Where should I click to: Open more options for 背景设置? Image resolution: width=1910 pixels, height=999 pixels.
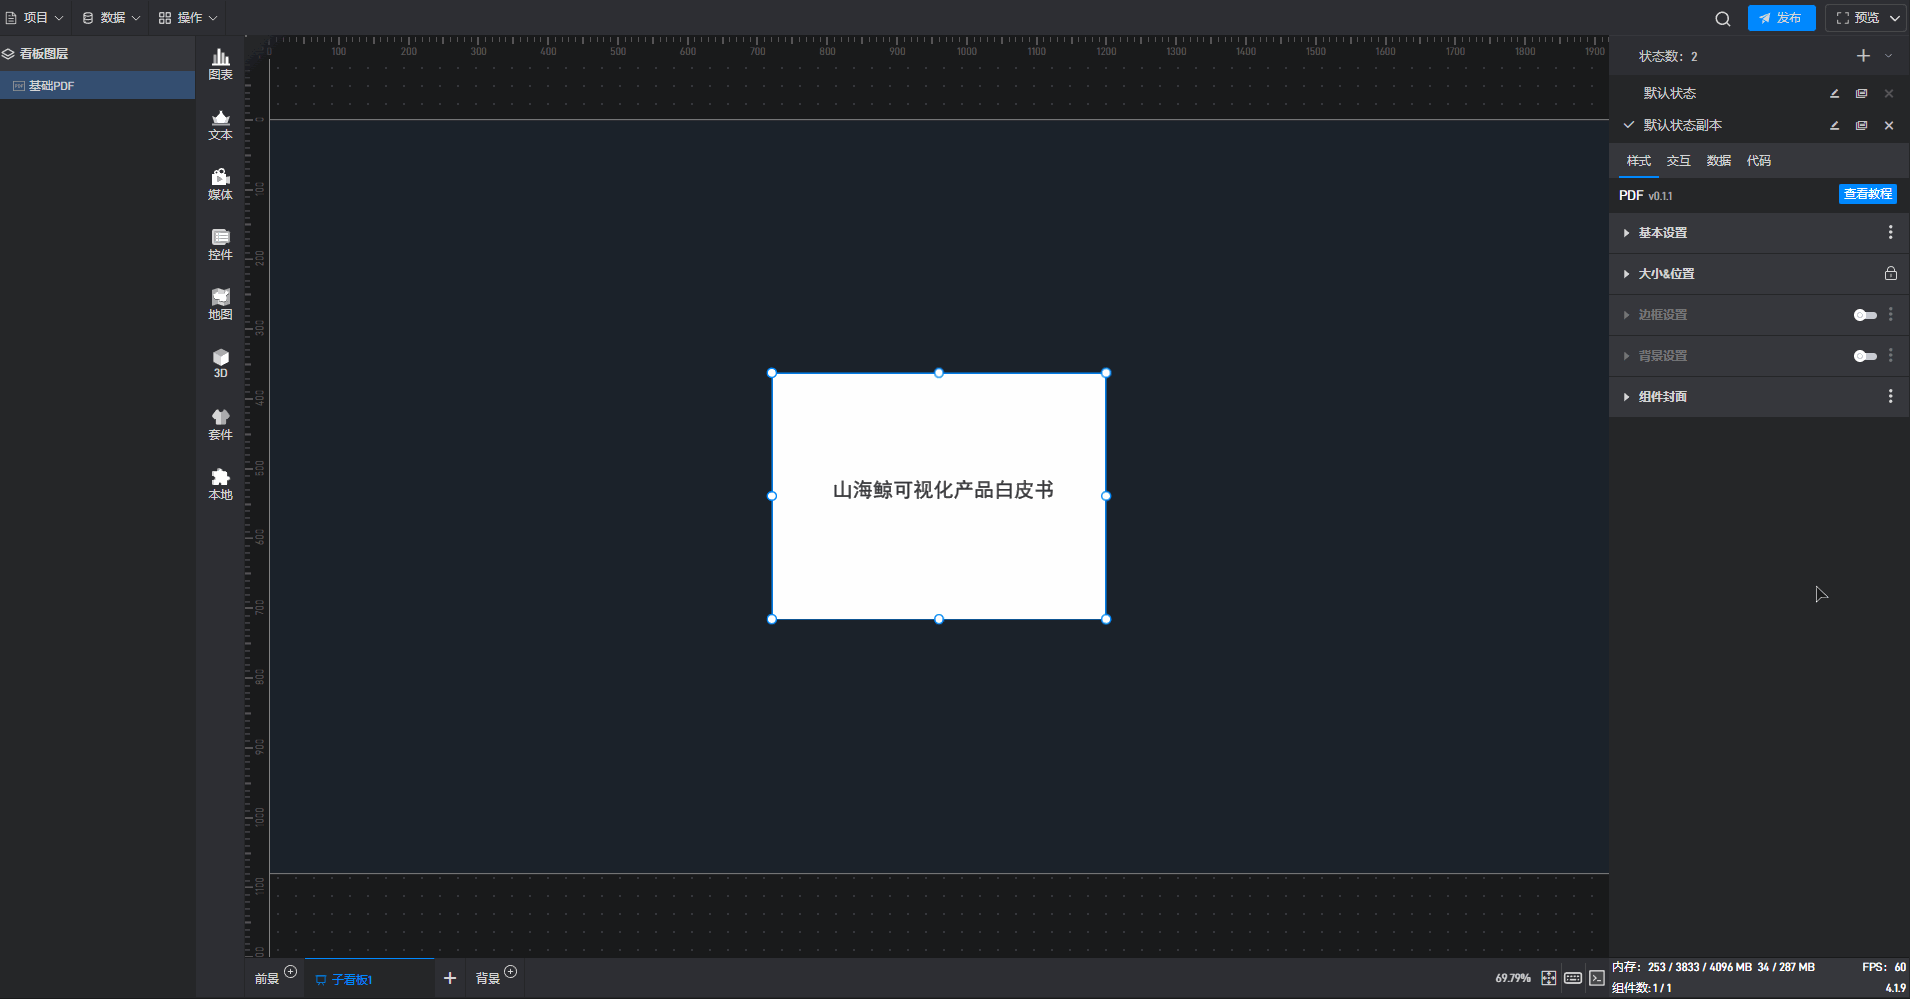tap(1890, 355)
